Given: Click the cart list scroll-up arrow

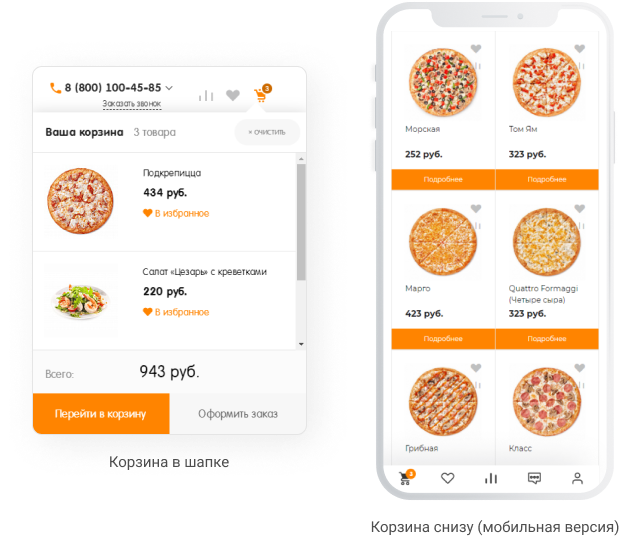Looking at the screenshot, I should 301,159.
